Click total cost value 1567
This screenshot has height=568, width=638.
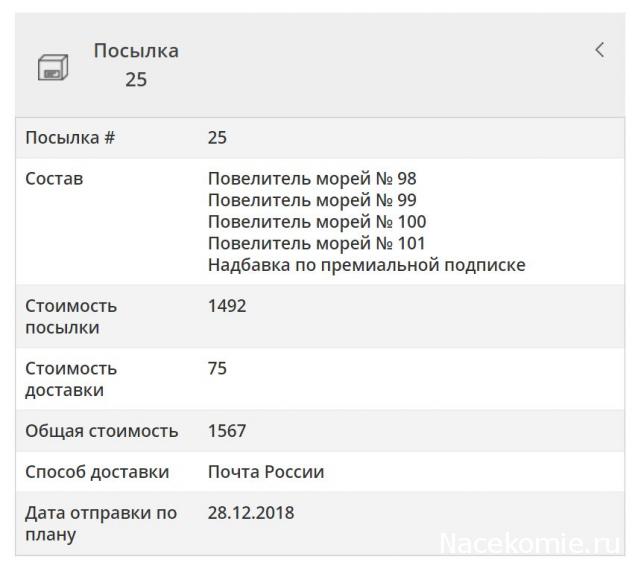[x=227, y=431]
